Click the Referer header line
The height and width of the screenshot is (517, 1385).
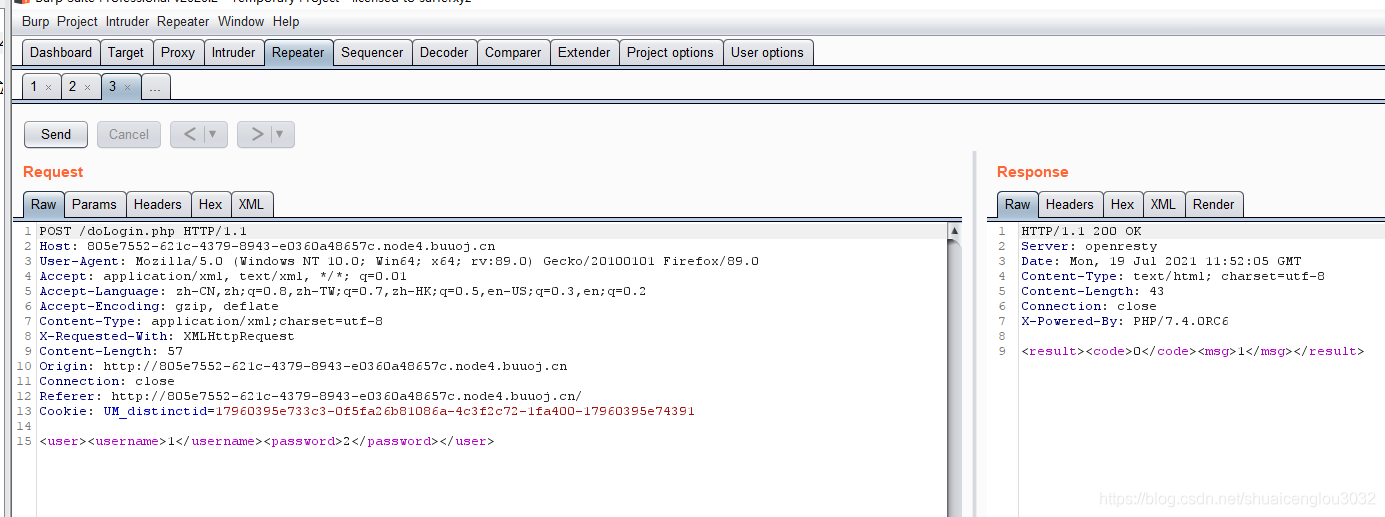[x=310, y=396]
